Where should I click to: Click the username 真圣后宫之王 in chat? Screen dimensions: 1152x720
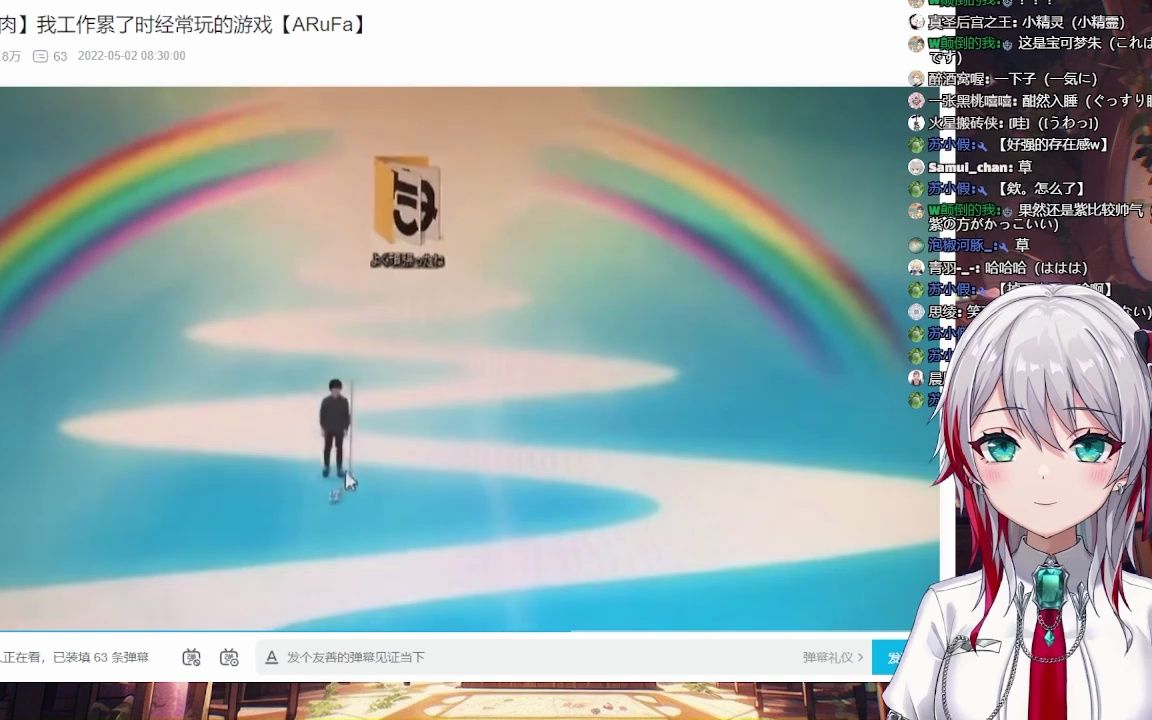pyautogui.click(x=971, y=22)
